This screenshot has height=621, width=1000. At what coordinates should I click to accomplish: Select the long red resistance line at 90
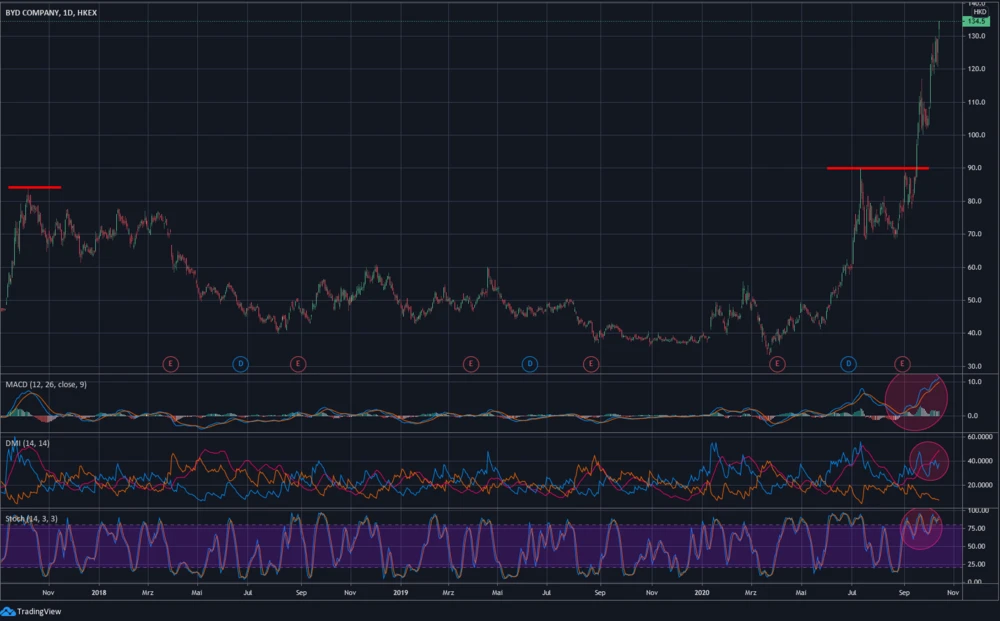pyautogui.click(x=877, y=168)
